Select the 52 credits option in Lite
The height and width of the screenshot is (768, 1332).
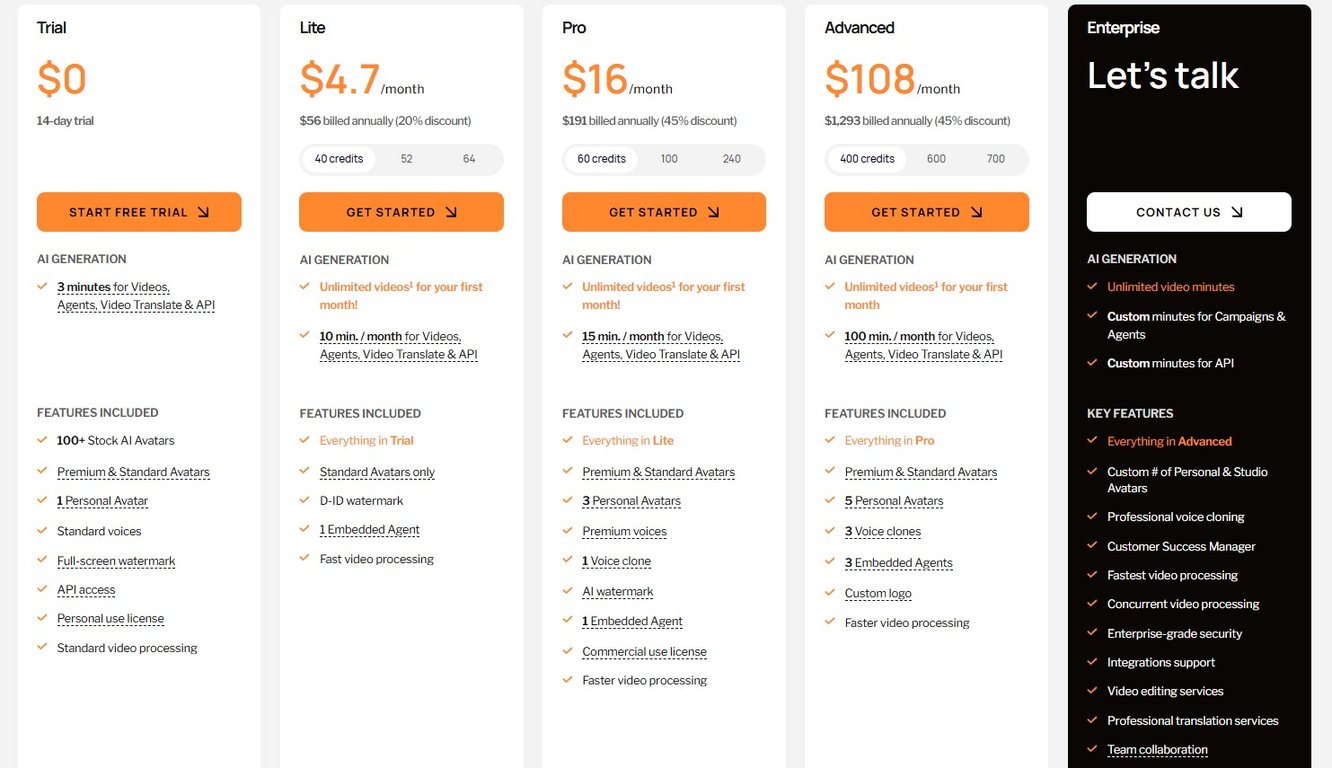407,159
